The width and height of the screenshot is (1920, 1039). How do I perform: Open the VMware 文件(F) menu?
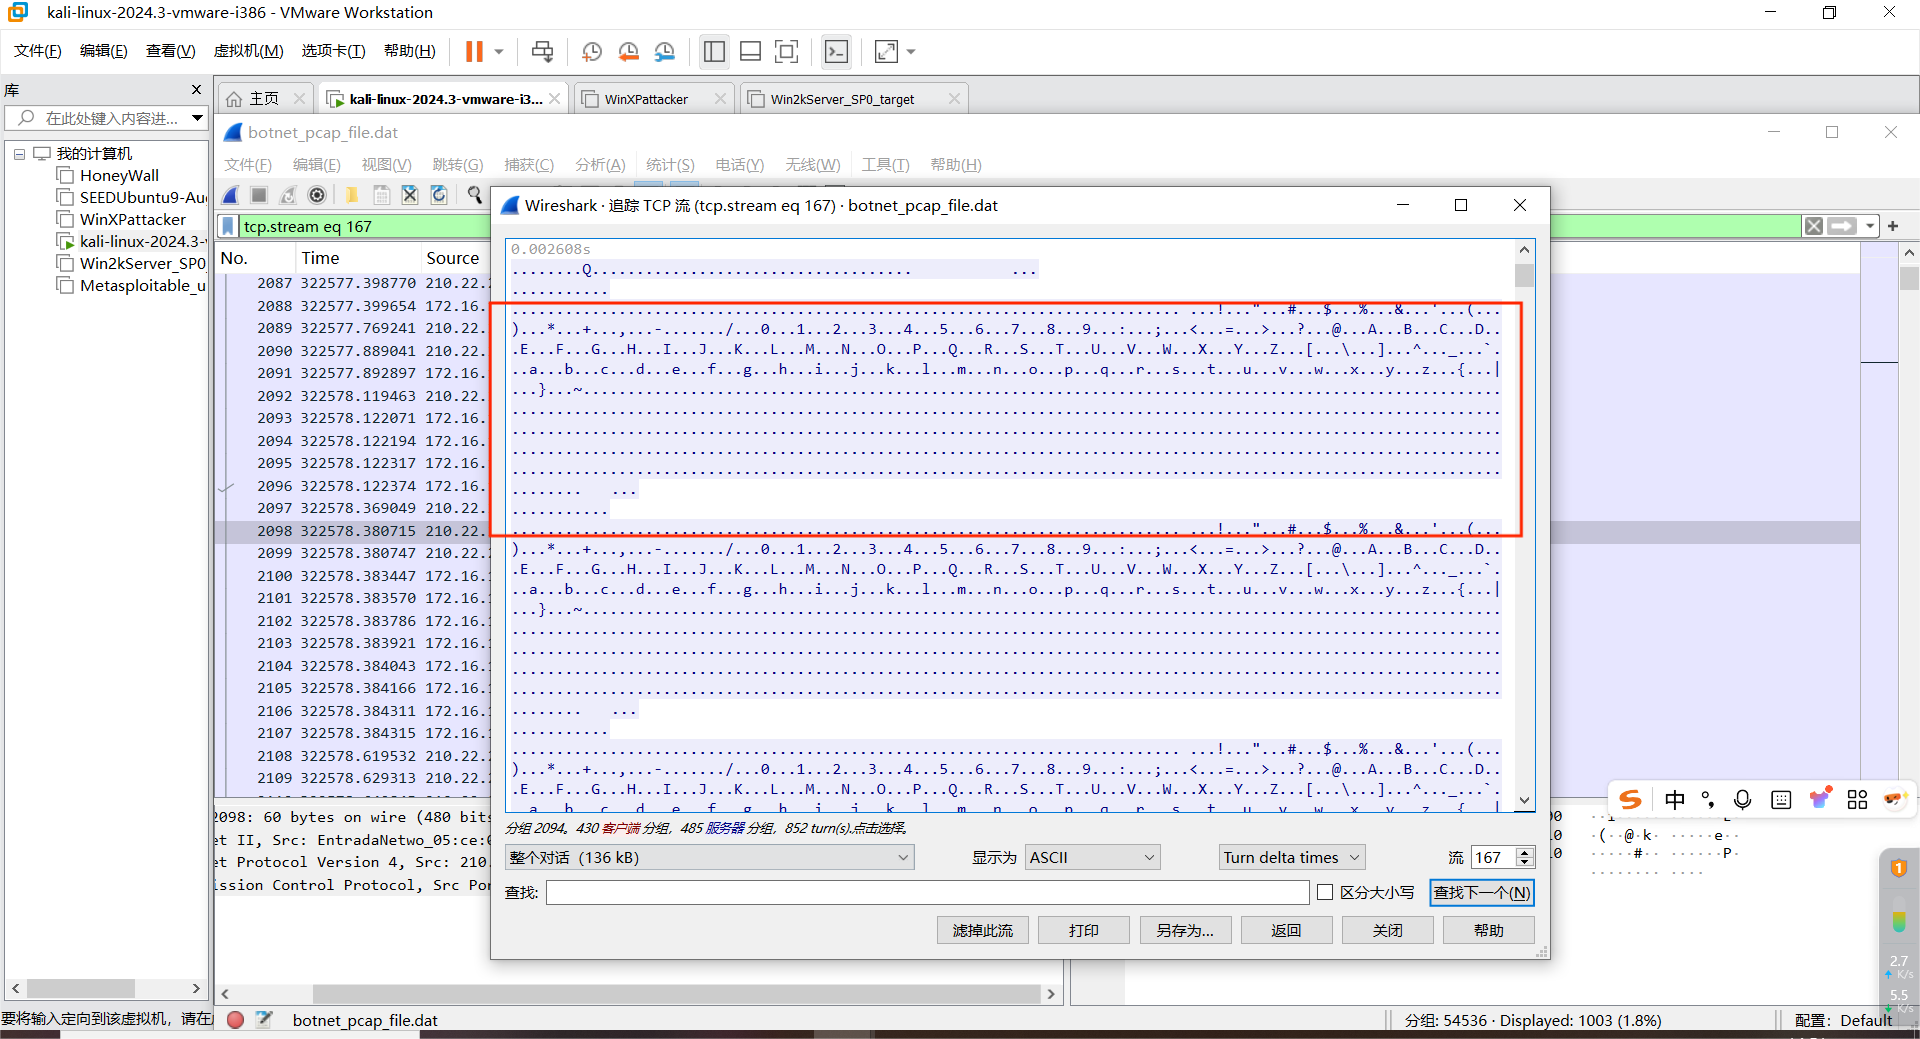(38, 51)
